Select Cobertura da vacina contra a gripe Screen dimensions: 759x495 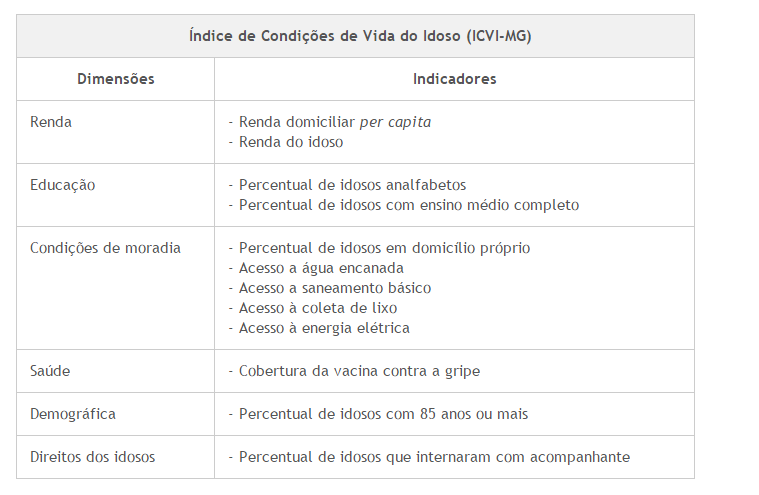pos(359,371)
